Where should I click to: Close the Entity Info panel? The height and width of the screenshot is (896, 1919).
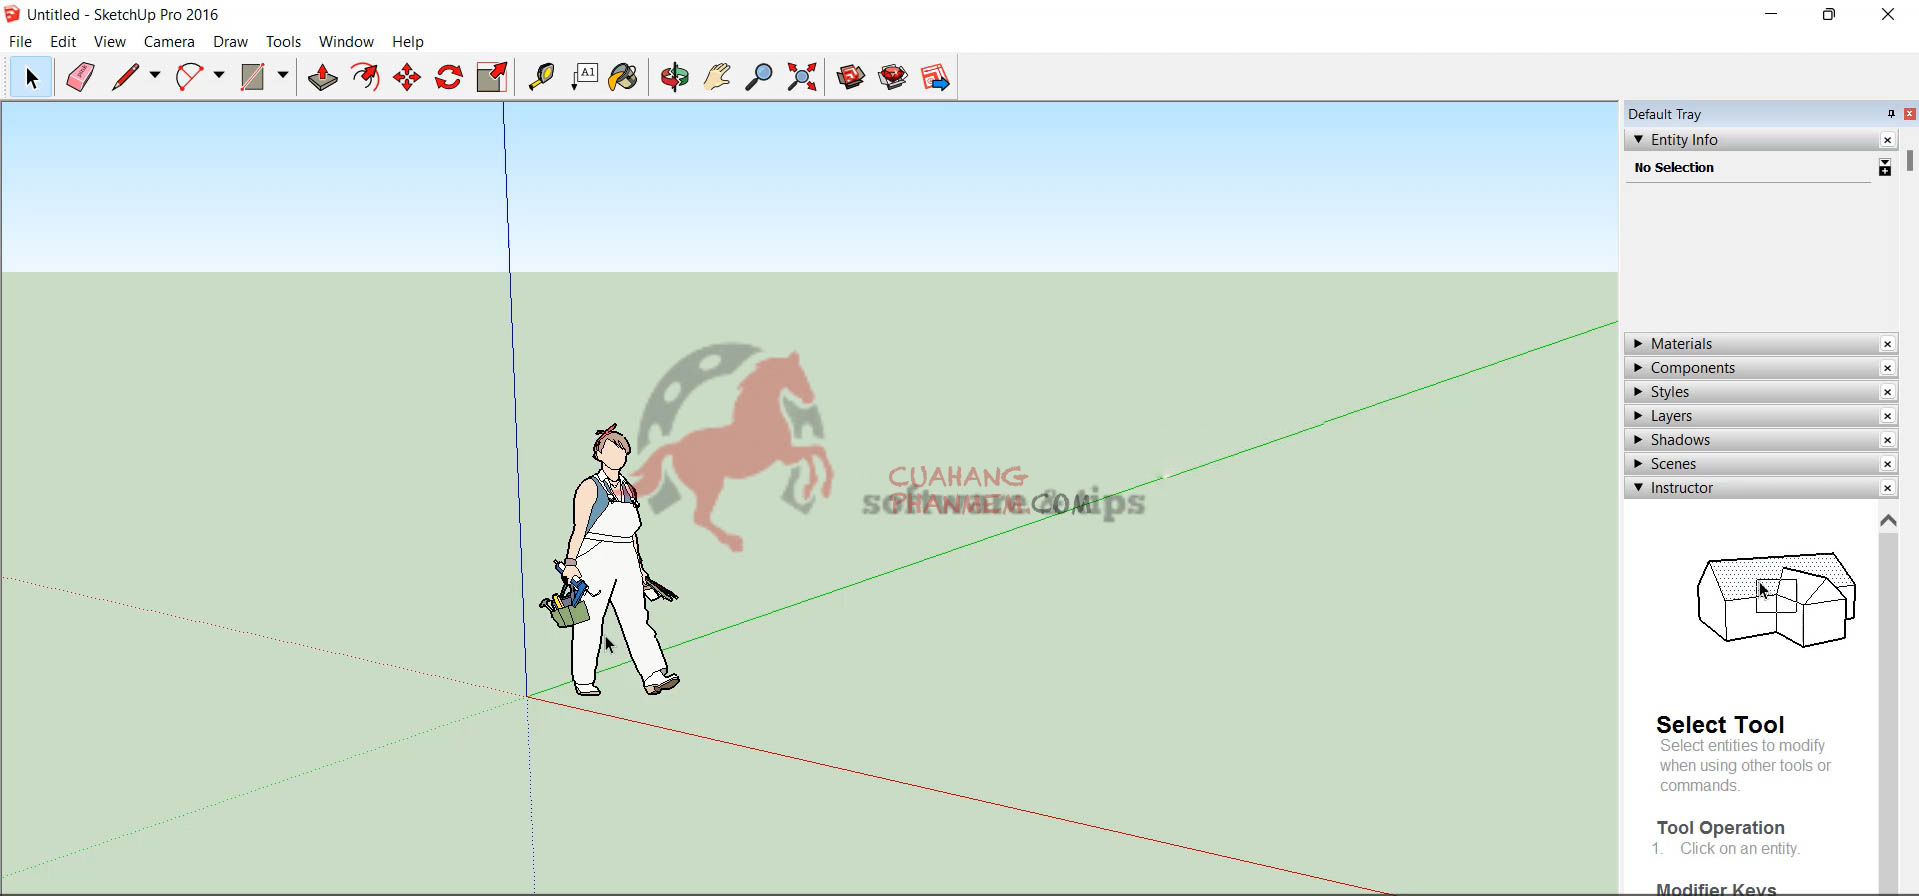pyautogui.click(x=1887, y=140)
